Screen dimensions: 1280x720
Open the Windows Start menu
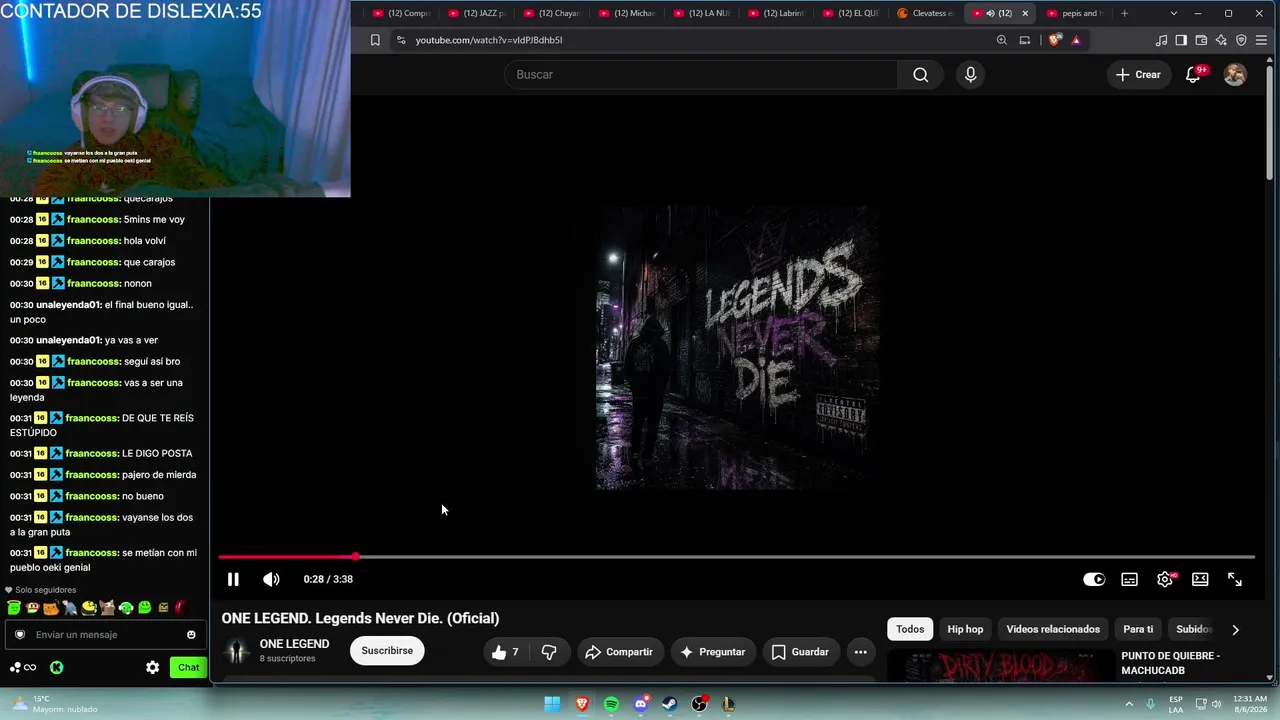click(552, 704)
